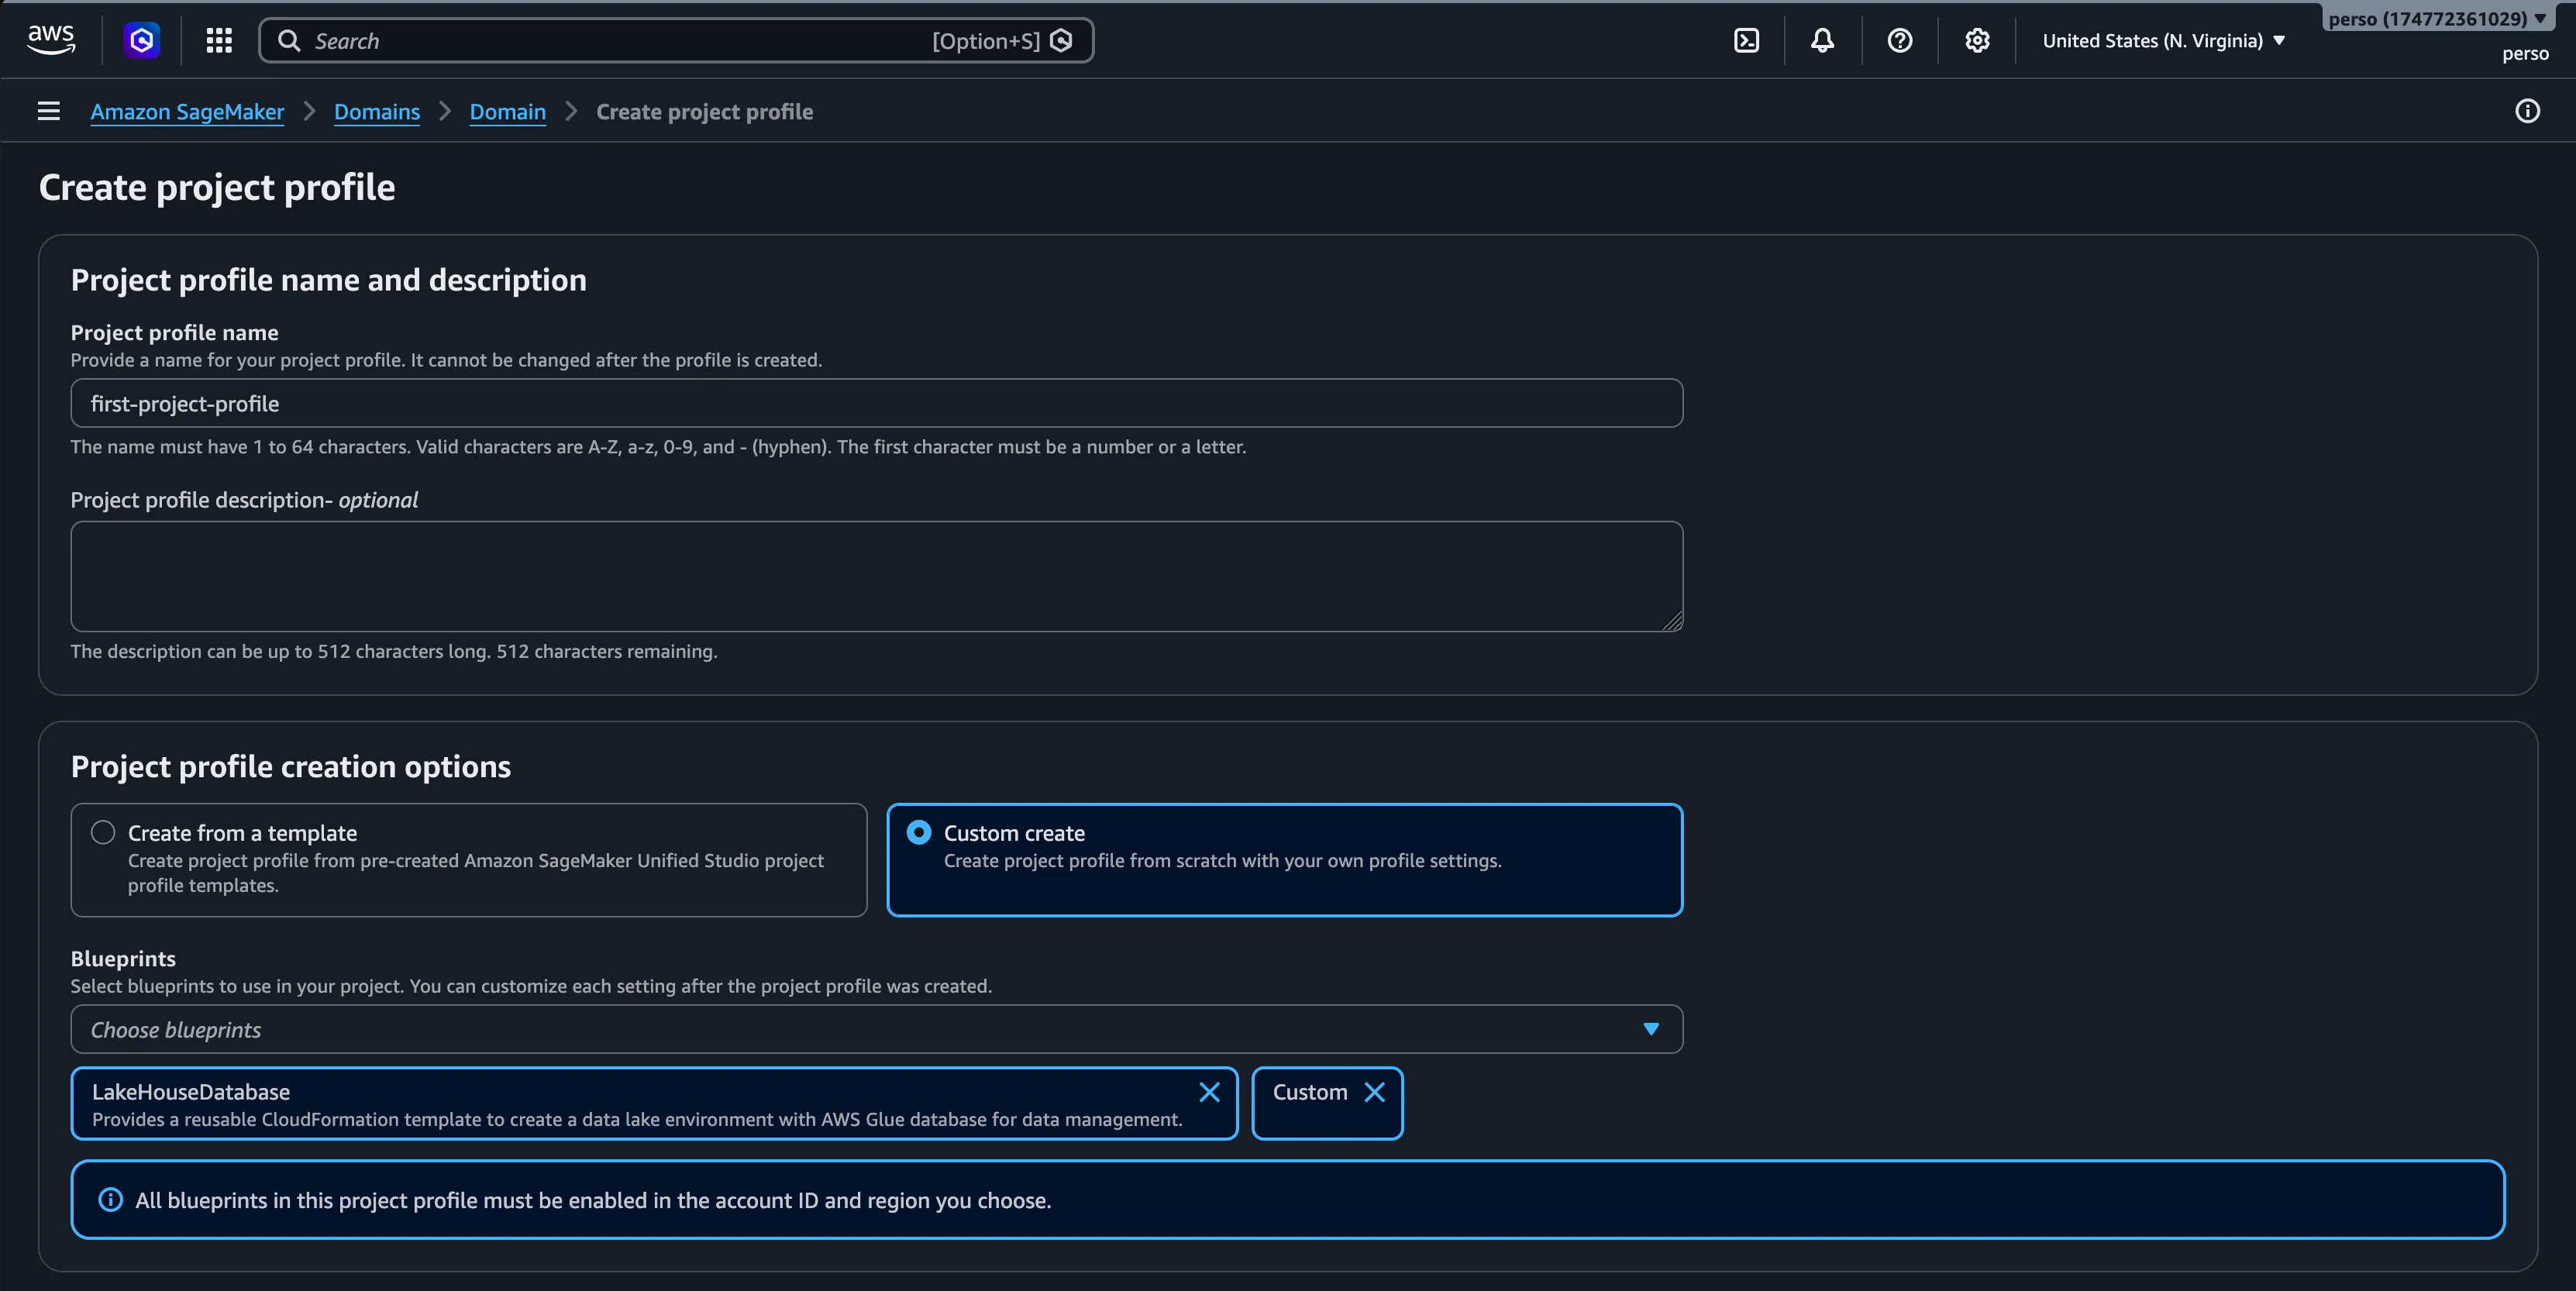Viewport: 2576px width, 1291px height.
Task: Open the SageMaker service shortcut icon
Action: point(141,40)
